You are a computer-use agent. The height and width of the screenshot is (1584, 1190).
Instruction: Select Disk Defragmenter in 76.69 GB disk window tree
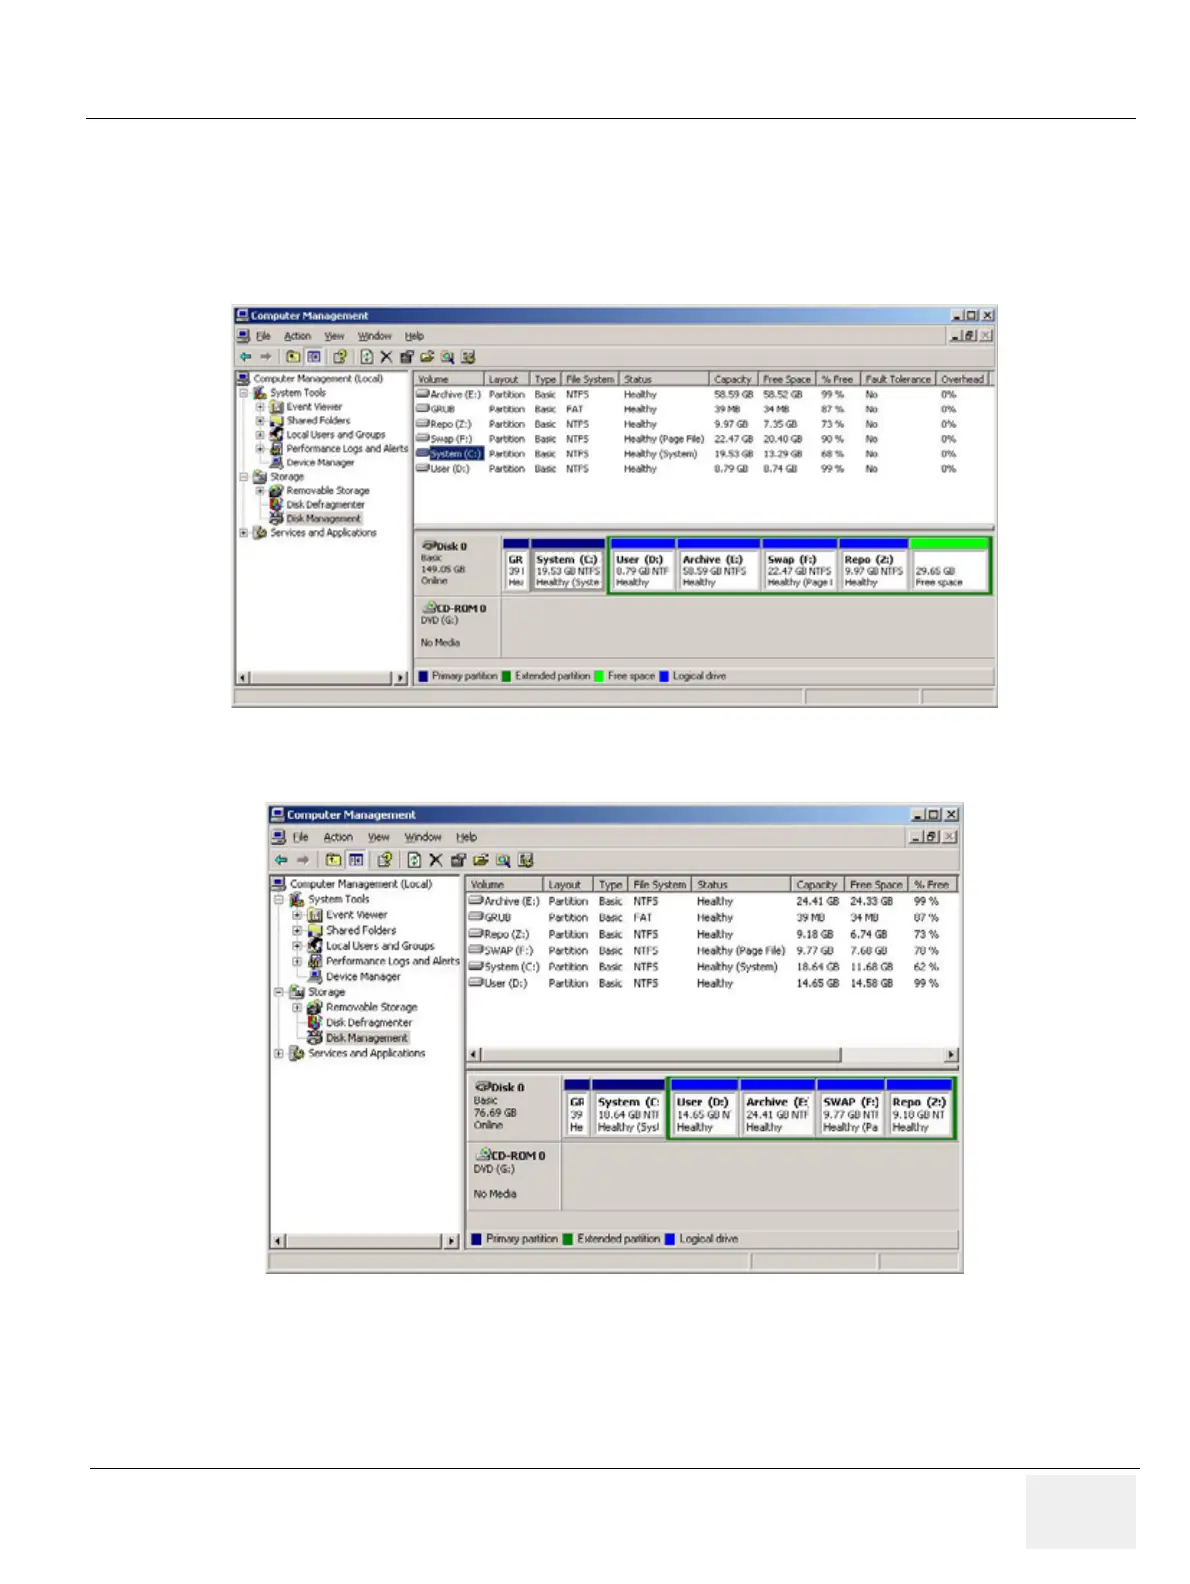(368, 1023)
